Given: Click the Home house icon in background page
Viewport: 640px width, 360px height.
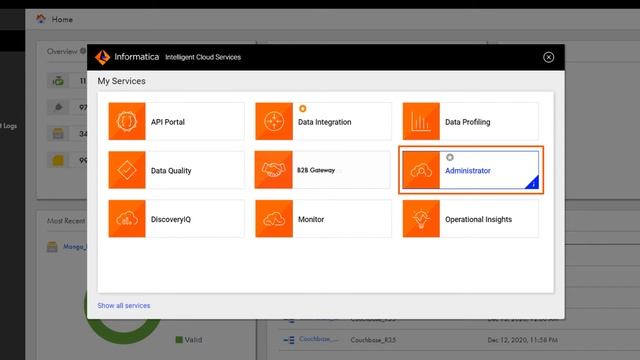Looking at the screenshot, I should click(41, 19).
